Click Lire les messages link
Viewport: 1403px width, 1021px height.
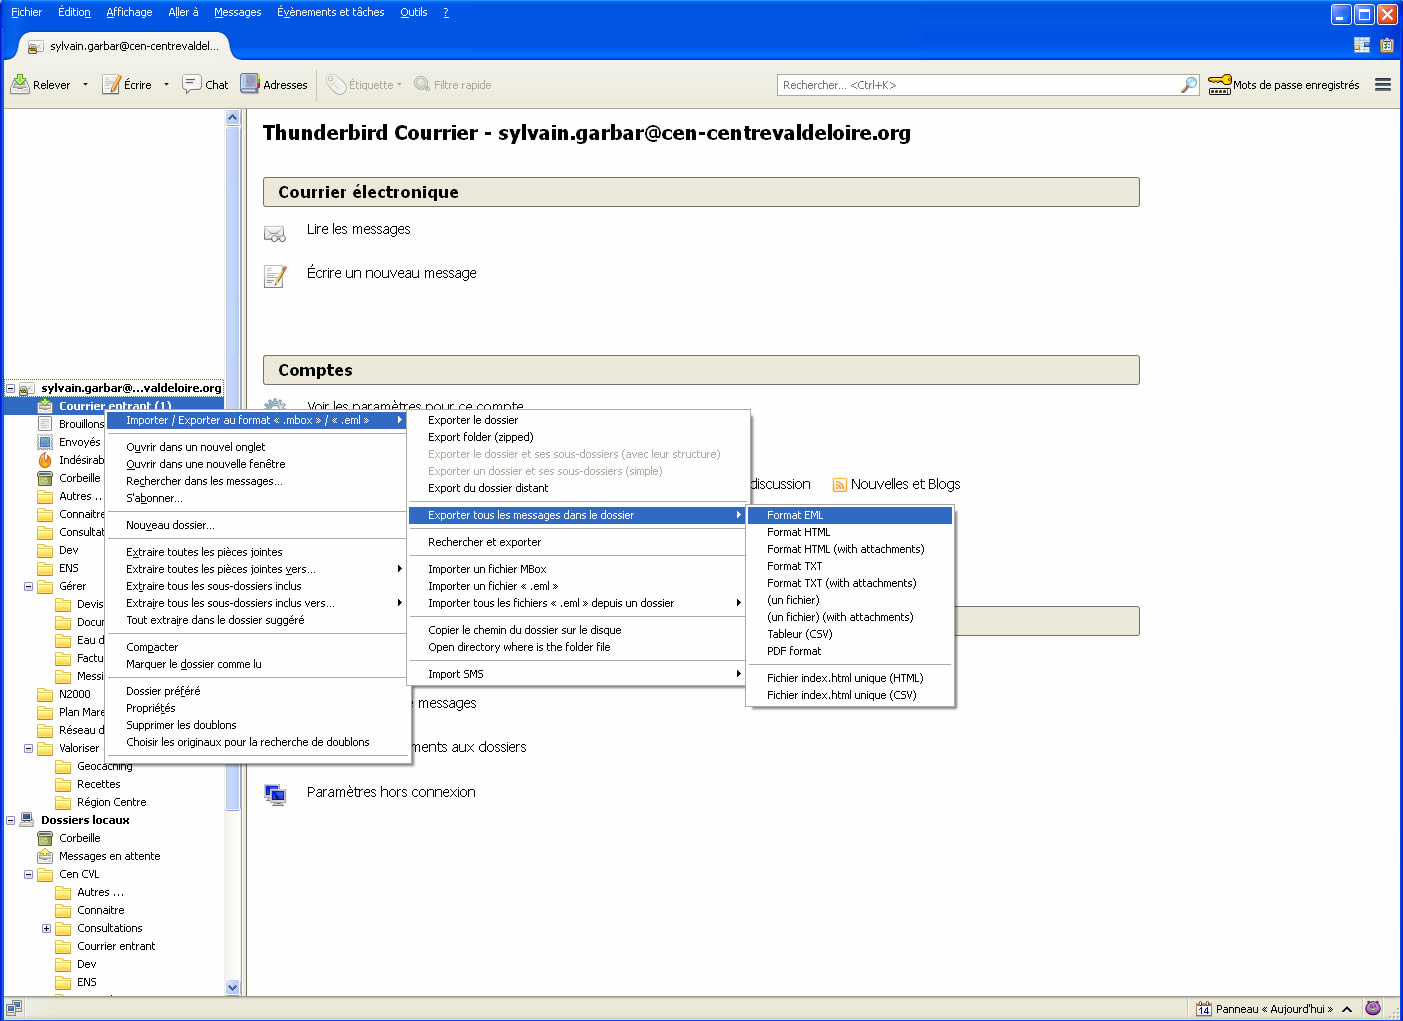358,230
